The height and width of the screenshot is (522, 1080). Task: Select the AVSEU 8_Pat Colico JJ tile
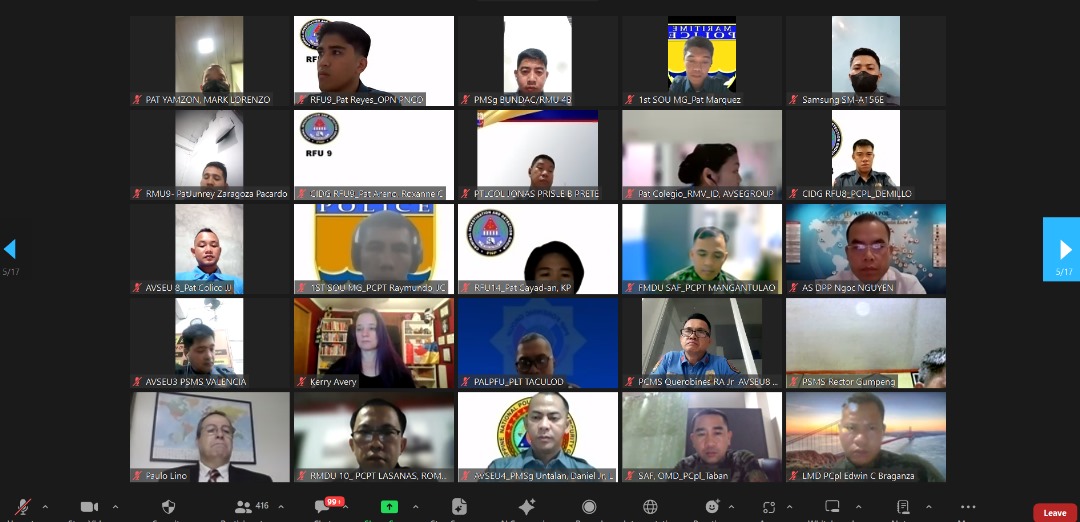tap(210, 249)
